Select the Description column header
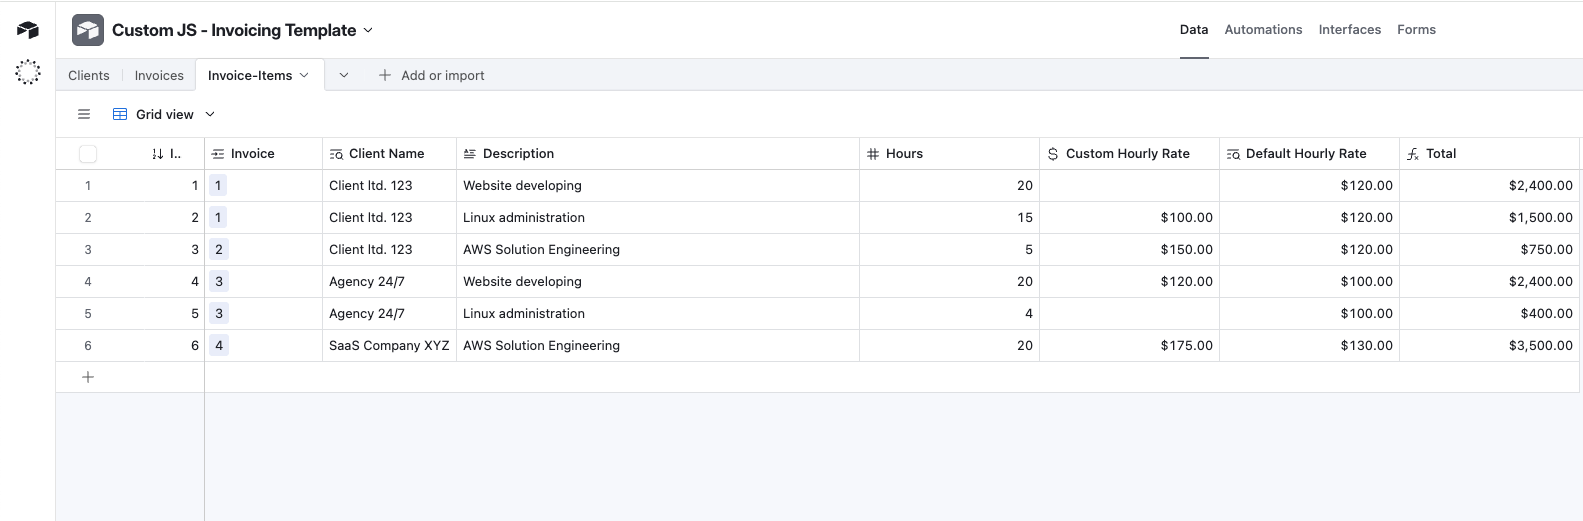This screenshot has height=521, width=1583. coord(658,153)
